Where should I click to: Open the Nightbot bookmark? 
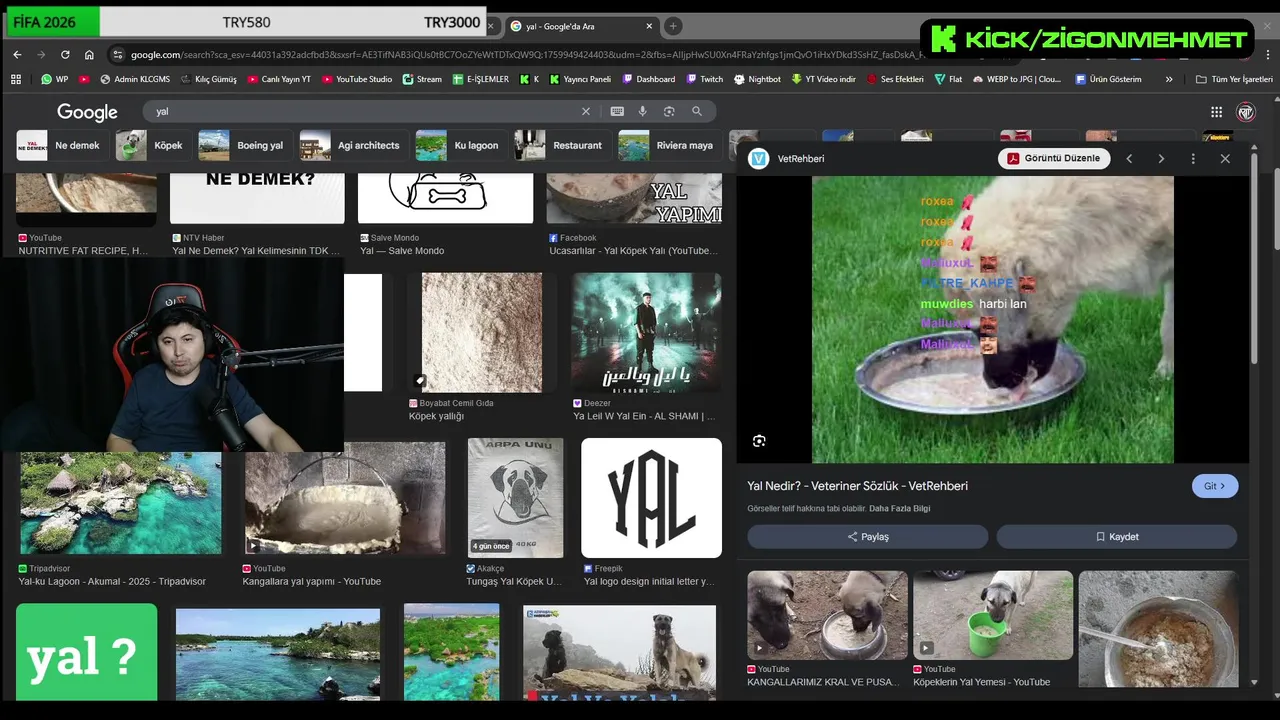[757, 79]
